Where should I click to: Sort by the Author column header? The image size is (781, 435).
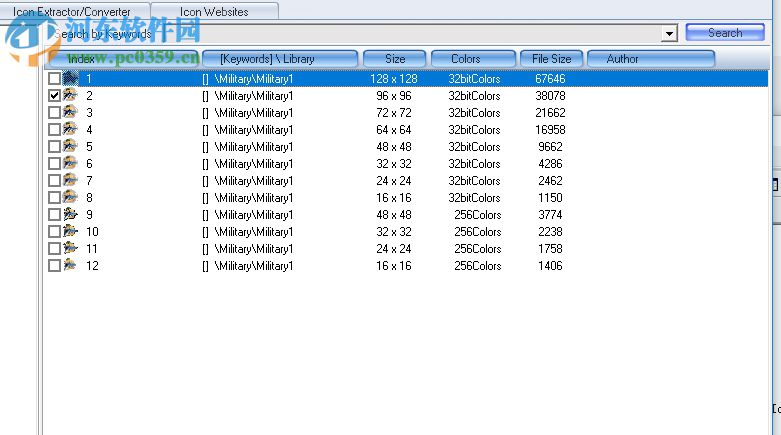coord(651,59)
